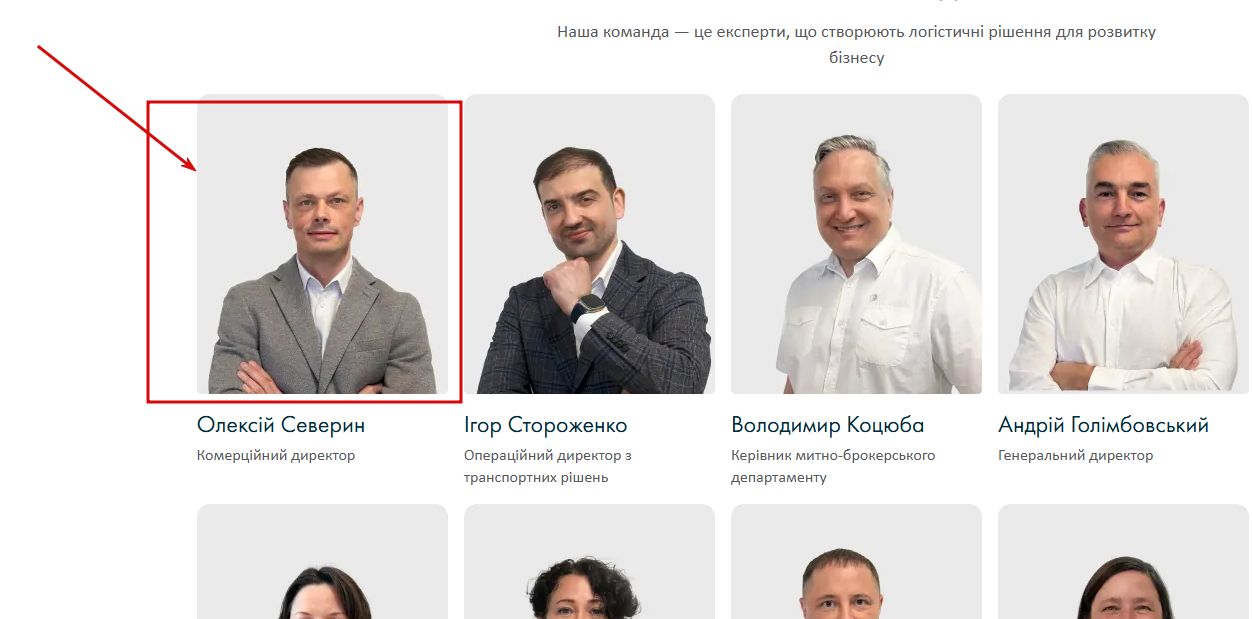Click the name Олексій Северин

pos(281,425)
